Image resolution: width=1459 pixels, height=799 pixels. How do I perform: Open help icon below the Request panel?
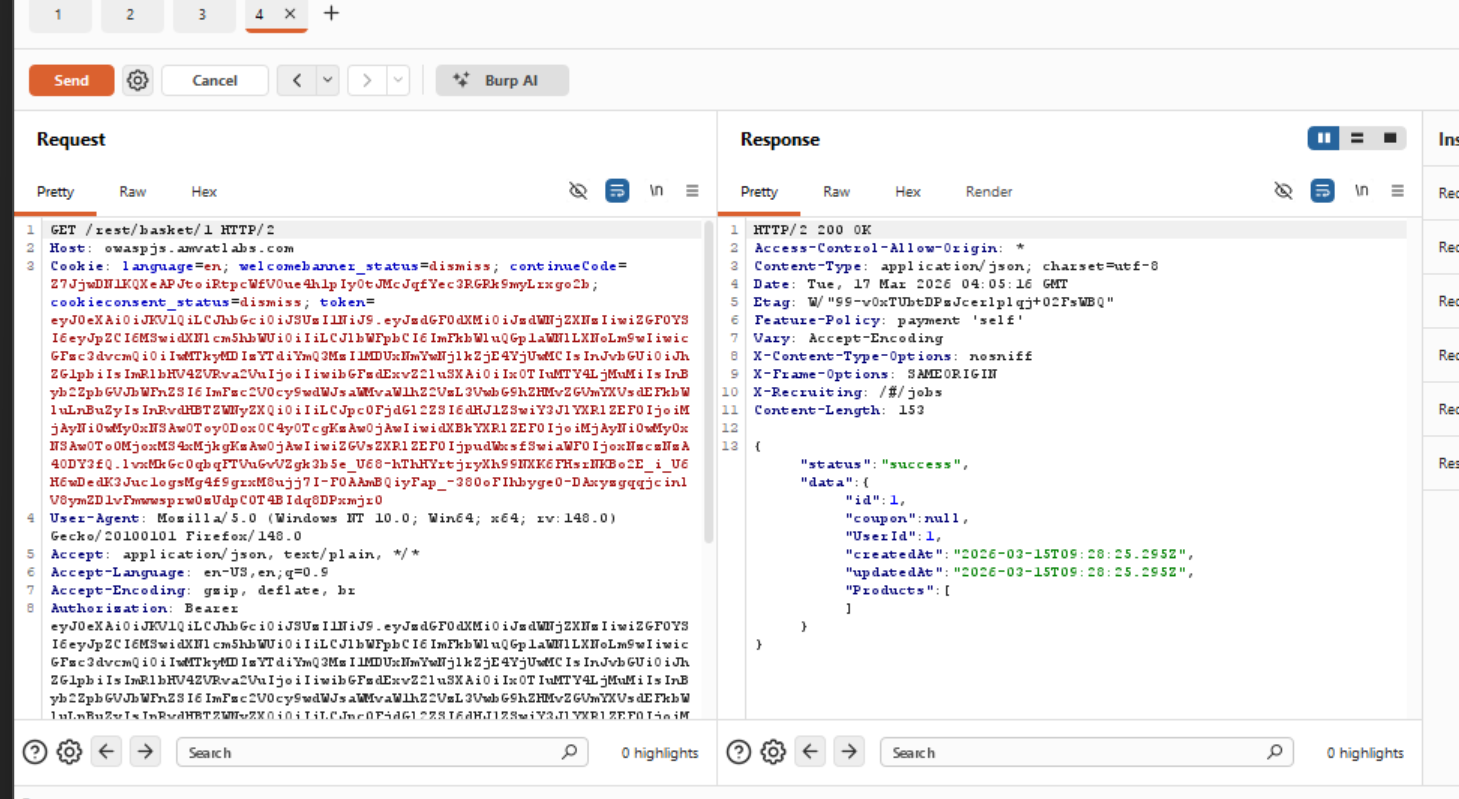click(35, 752)
